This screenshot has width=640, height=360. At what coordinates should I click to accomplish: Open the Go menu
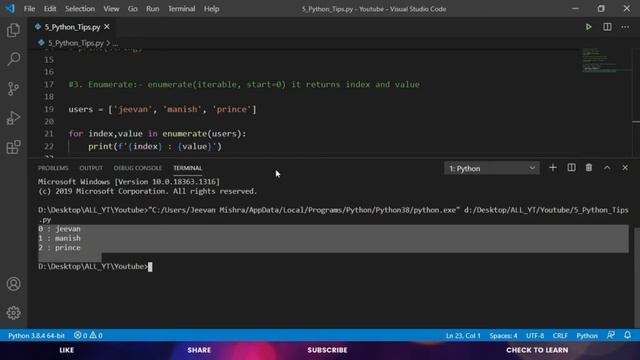(x=133, y=9)
